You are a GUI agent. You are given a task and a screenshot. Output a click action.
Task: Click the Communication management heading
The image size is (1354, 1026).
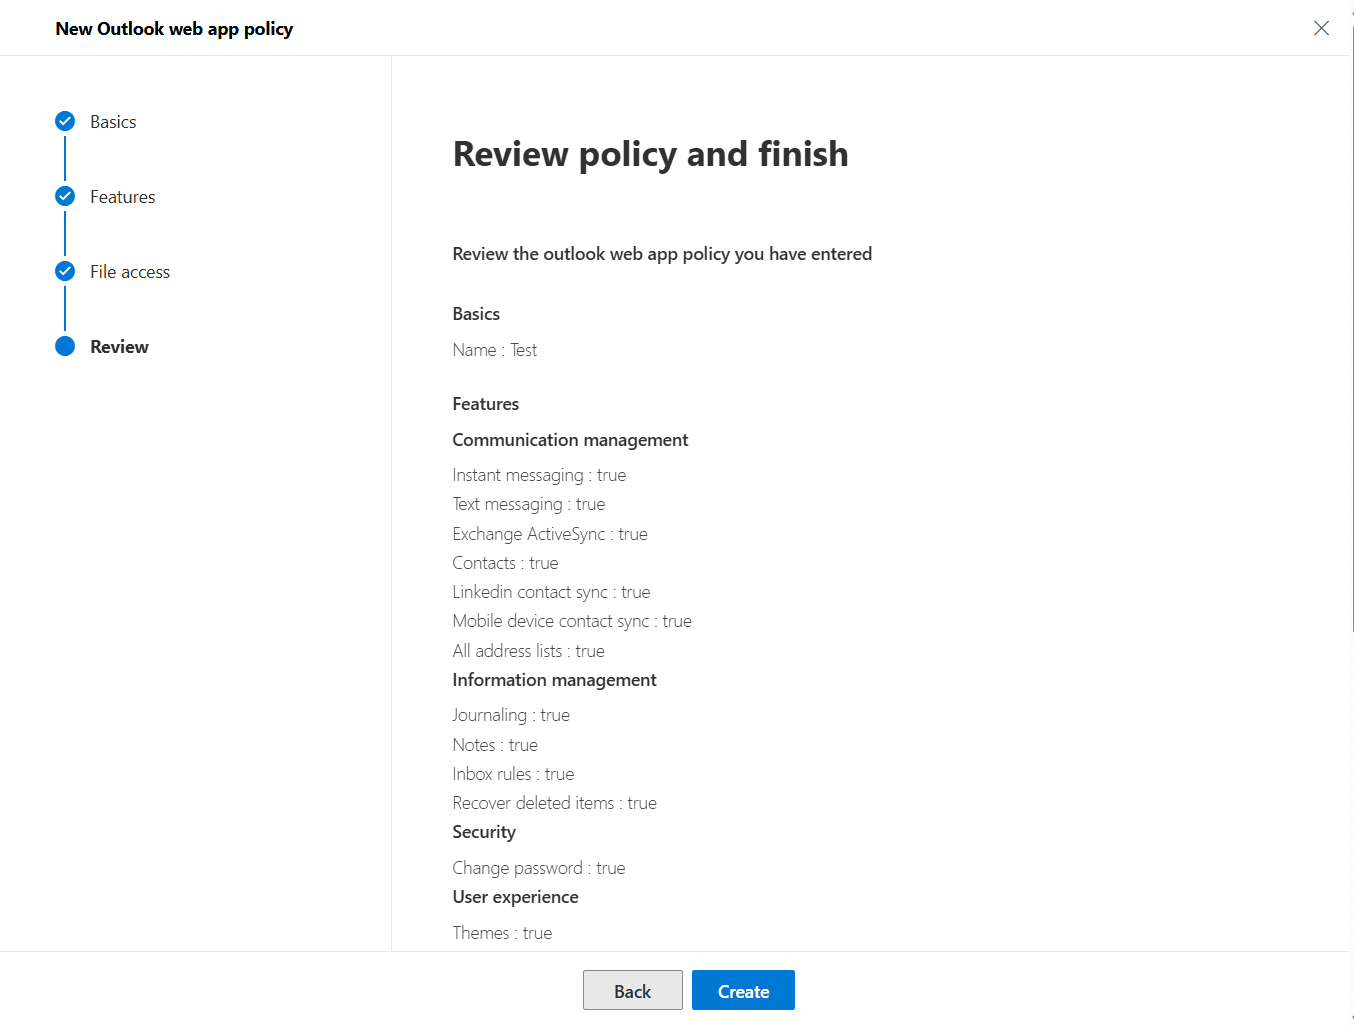570,439
